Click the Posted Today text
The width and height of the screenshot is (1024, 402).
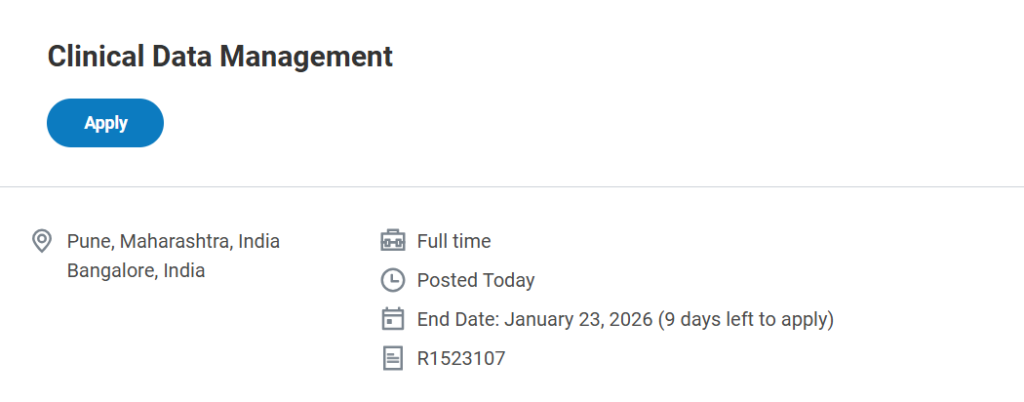click(x=476, y=280)
